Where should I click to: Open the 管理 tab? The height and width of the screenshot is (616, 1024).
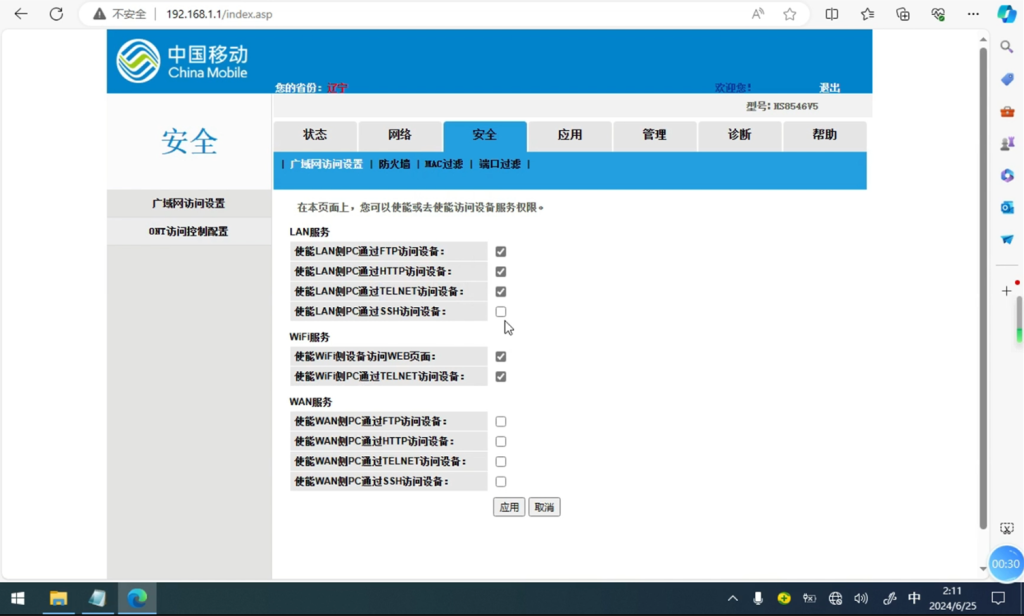coord(654,135)
